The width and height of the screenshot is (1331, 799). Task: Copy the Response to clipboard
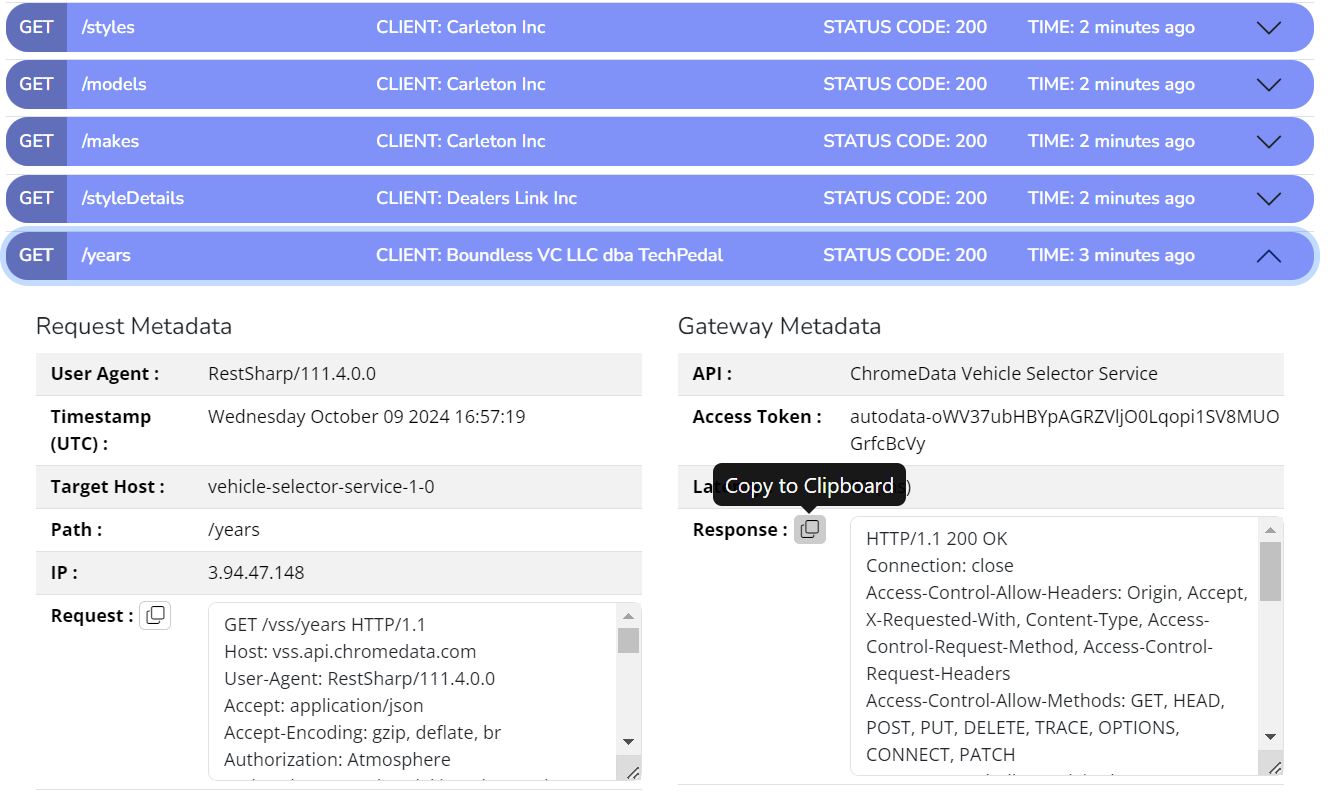(810, 529)
